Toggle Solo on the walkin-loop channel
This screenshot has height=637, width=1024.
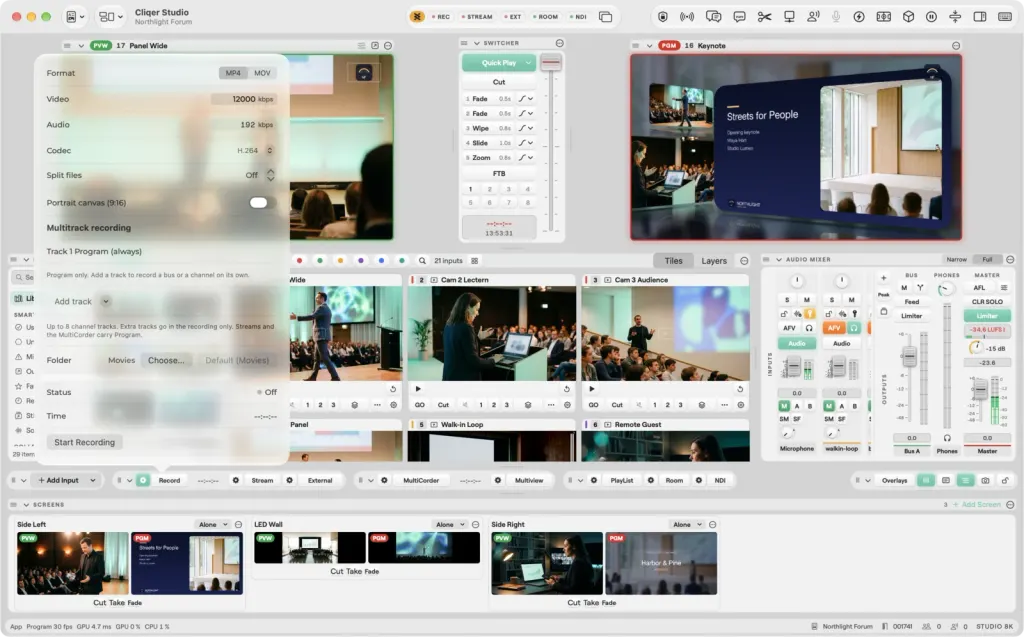click(831, 300)
